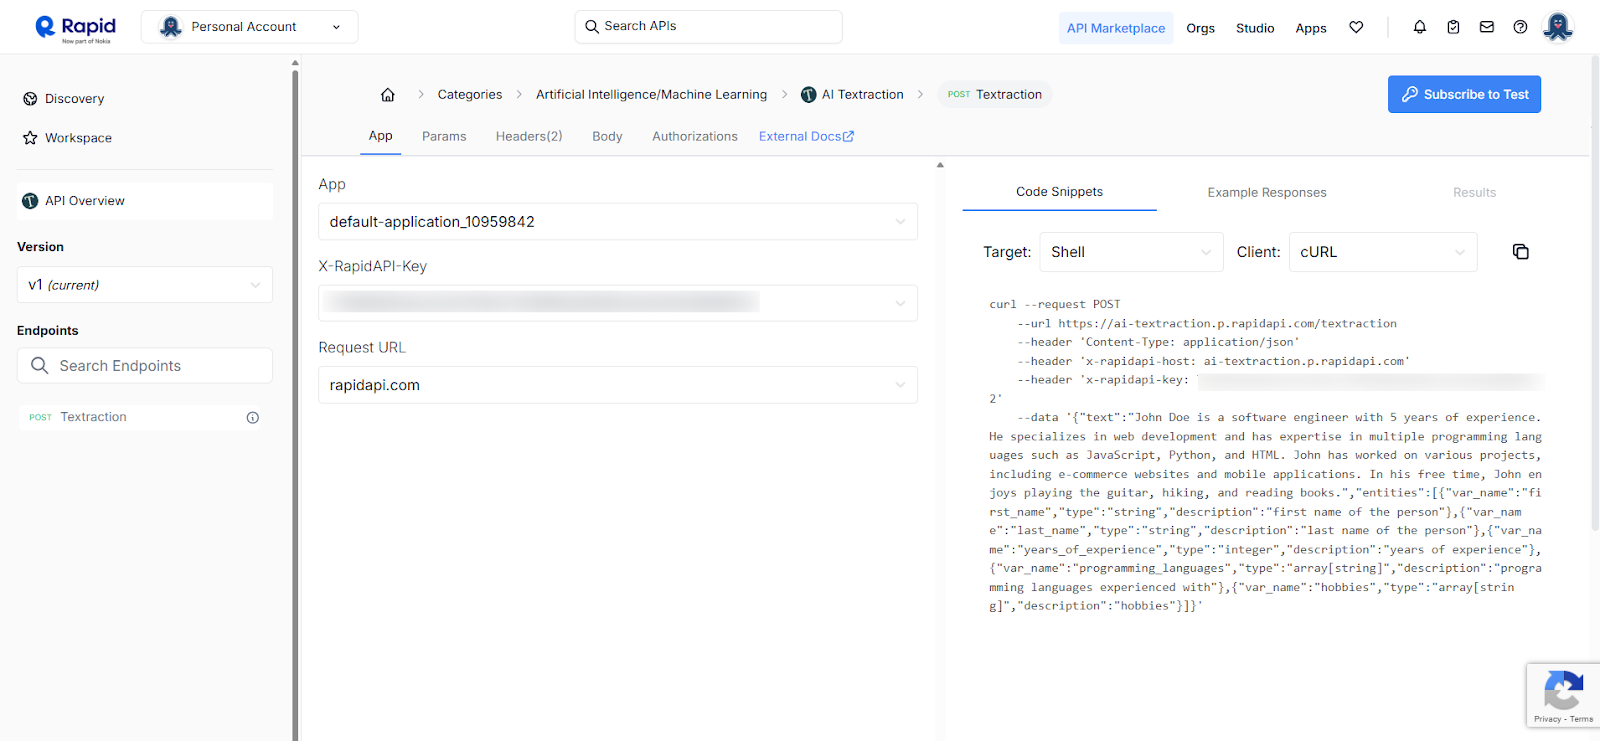Open Studio in top navigation

(x=1255, y=28)
